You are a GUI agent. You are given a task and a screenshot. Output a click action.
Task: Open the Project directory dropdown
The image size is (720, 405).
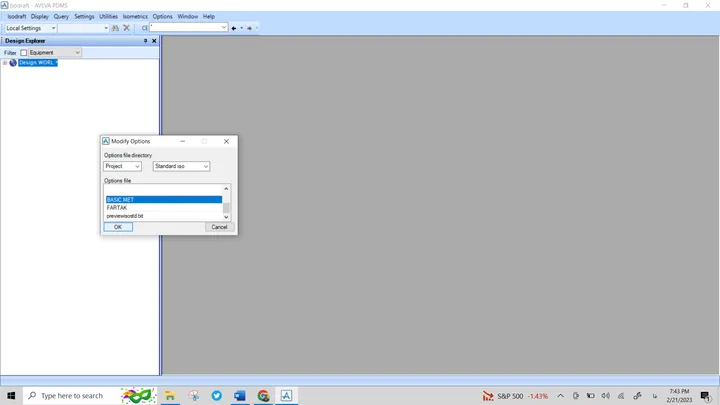tap(122, 166)
